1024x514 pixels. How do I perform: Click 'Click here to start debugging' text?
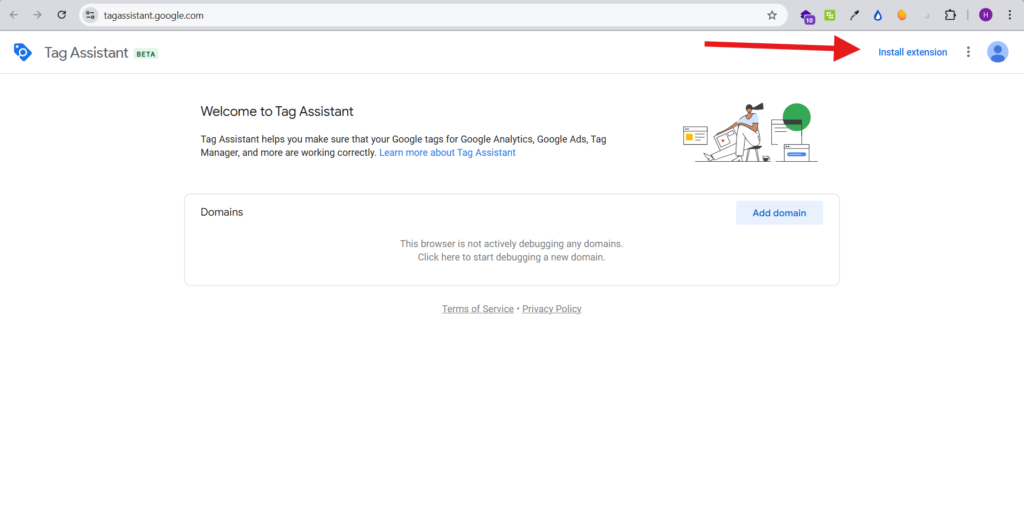coord(511,257)
